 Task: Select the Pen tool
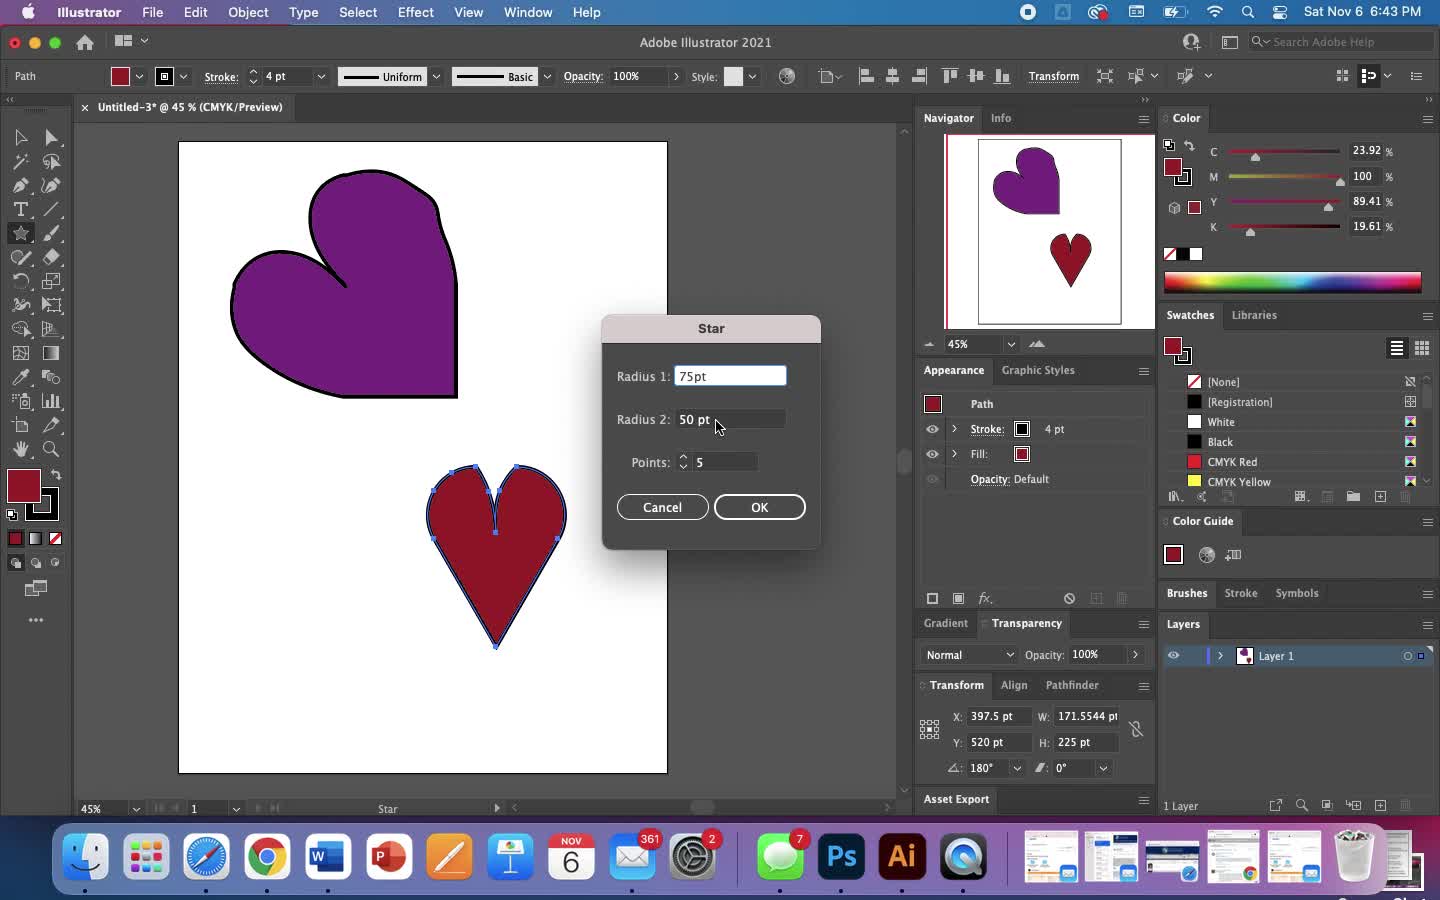(21, 185)
